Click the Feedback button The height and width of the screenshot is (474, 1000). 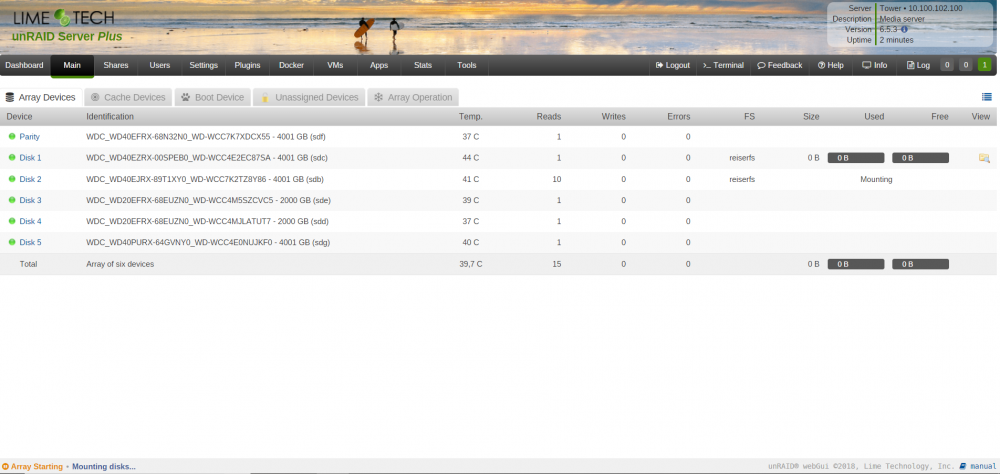point(779,65)
